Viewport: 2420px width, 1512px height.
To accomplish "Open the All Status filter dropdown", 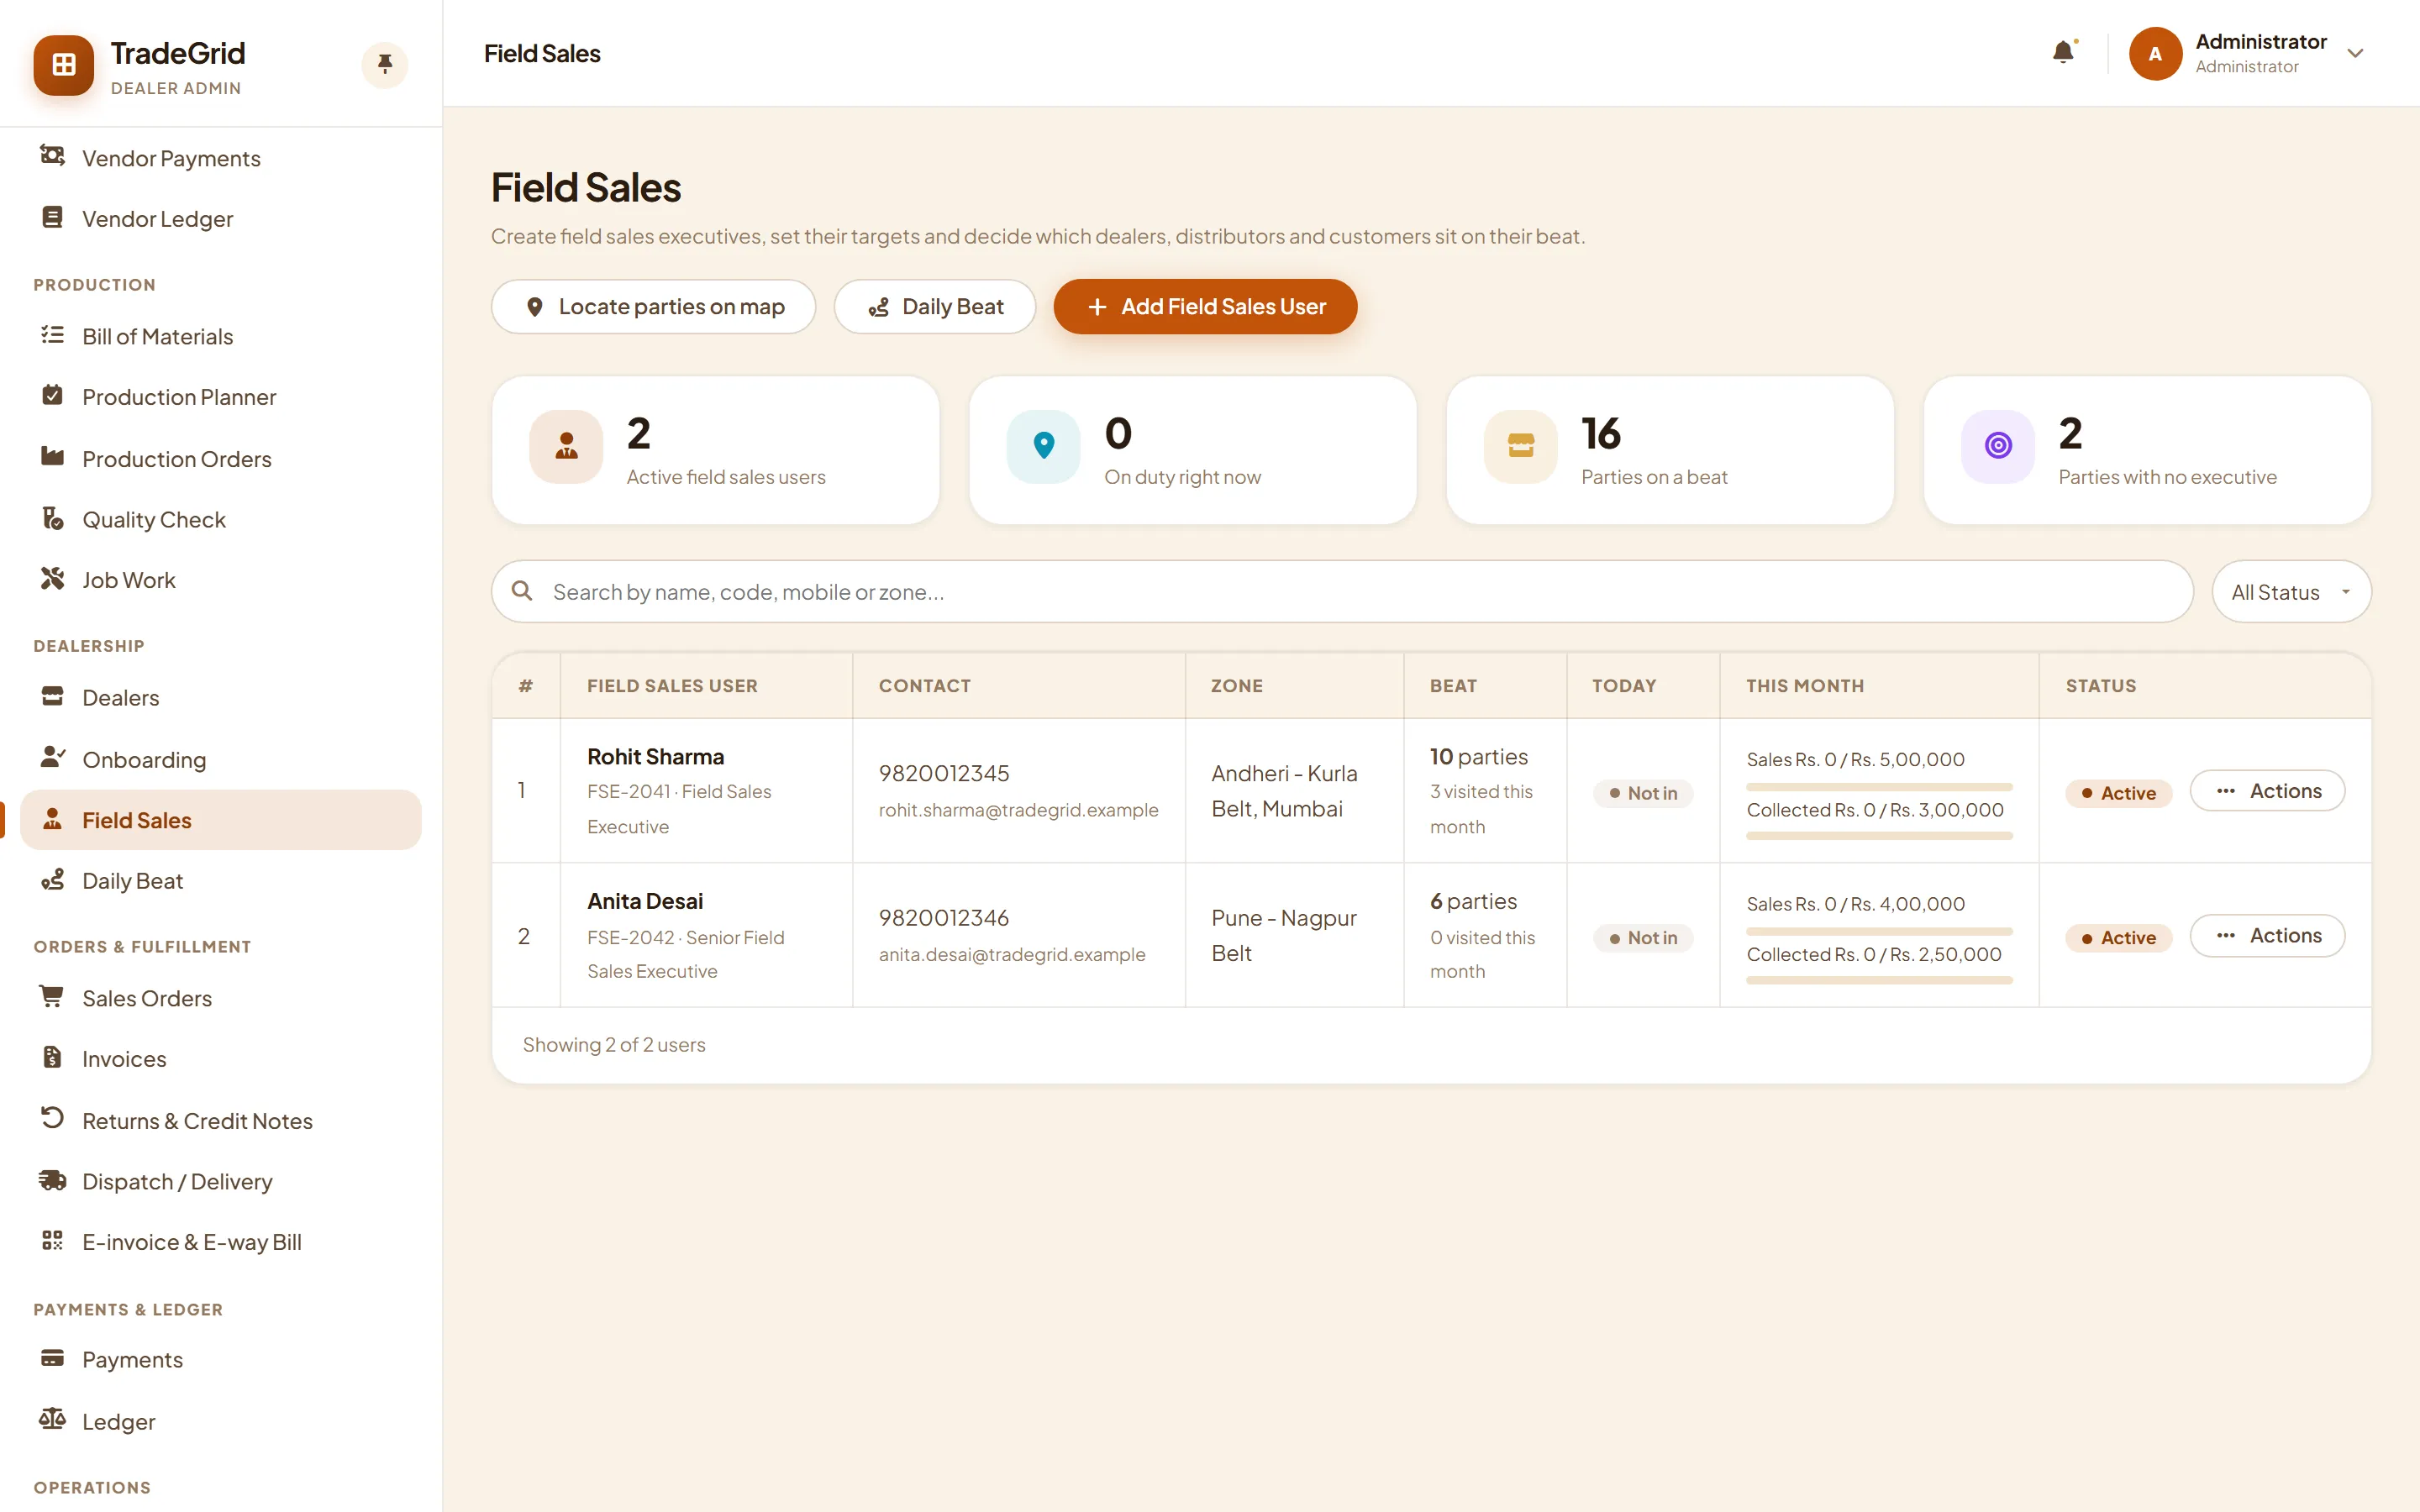I will tap(2290, 592).
